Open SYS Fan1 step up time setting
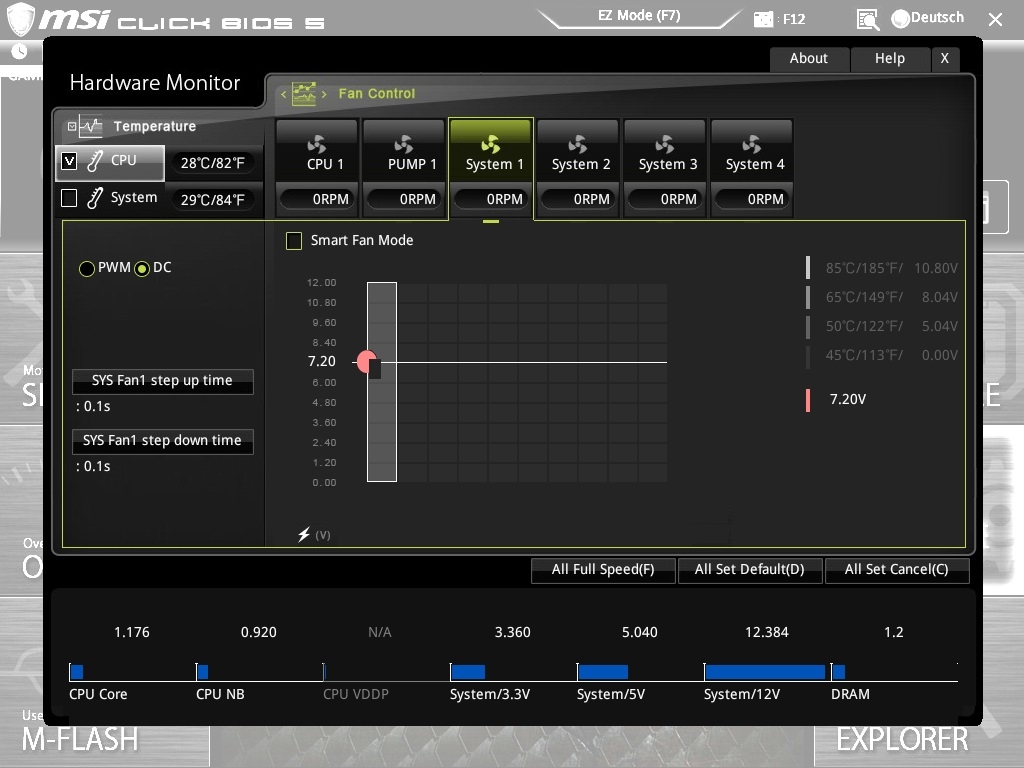 point(162,381)
